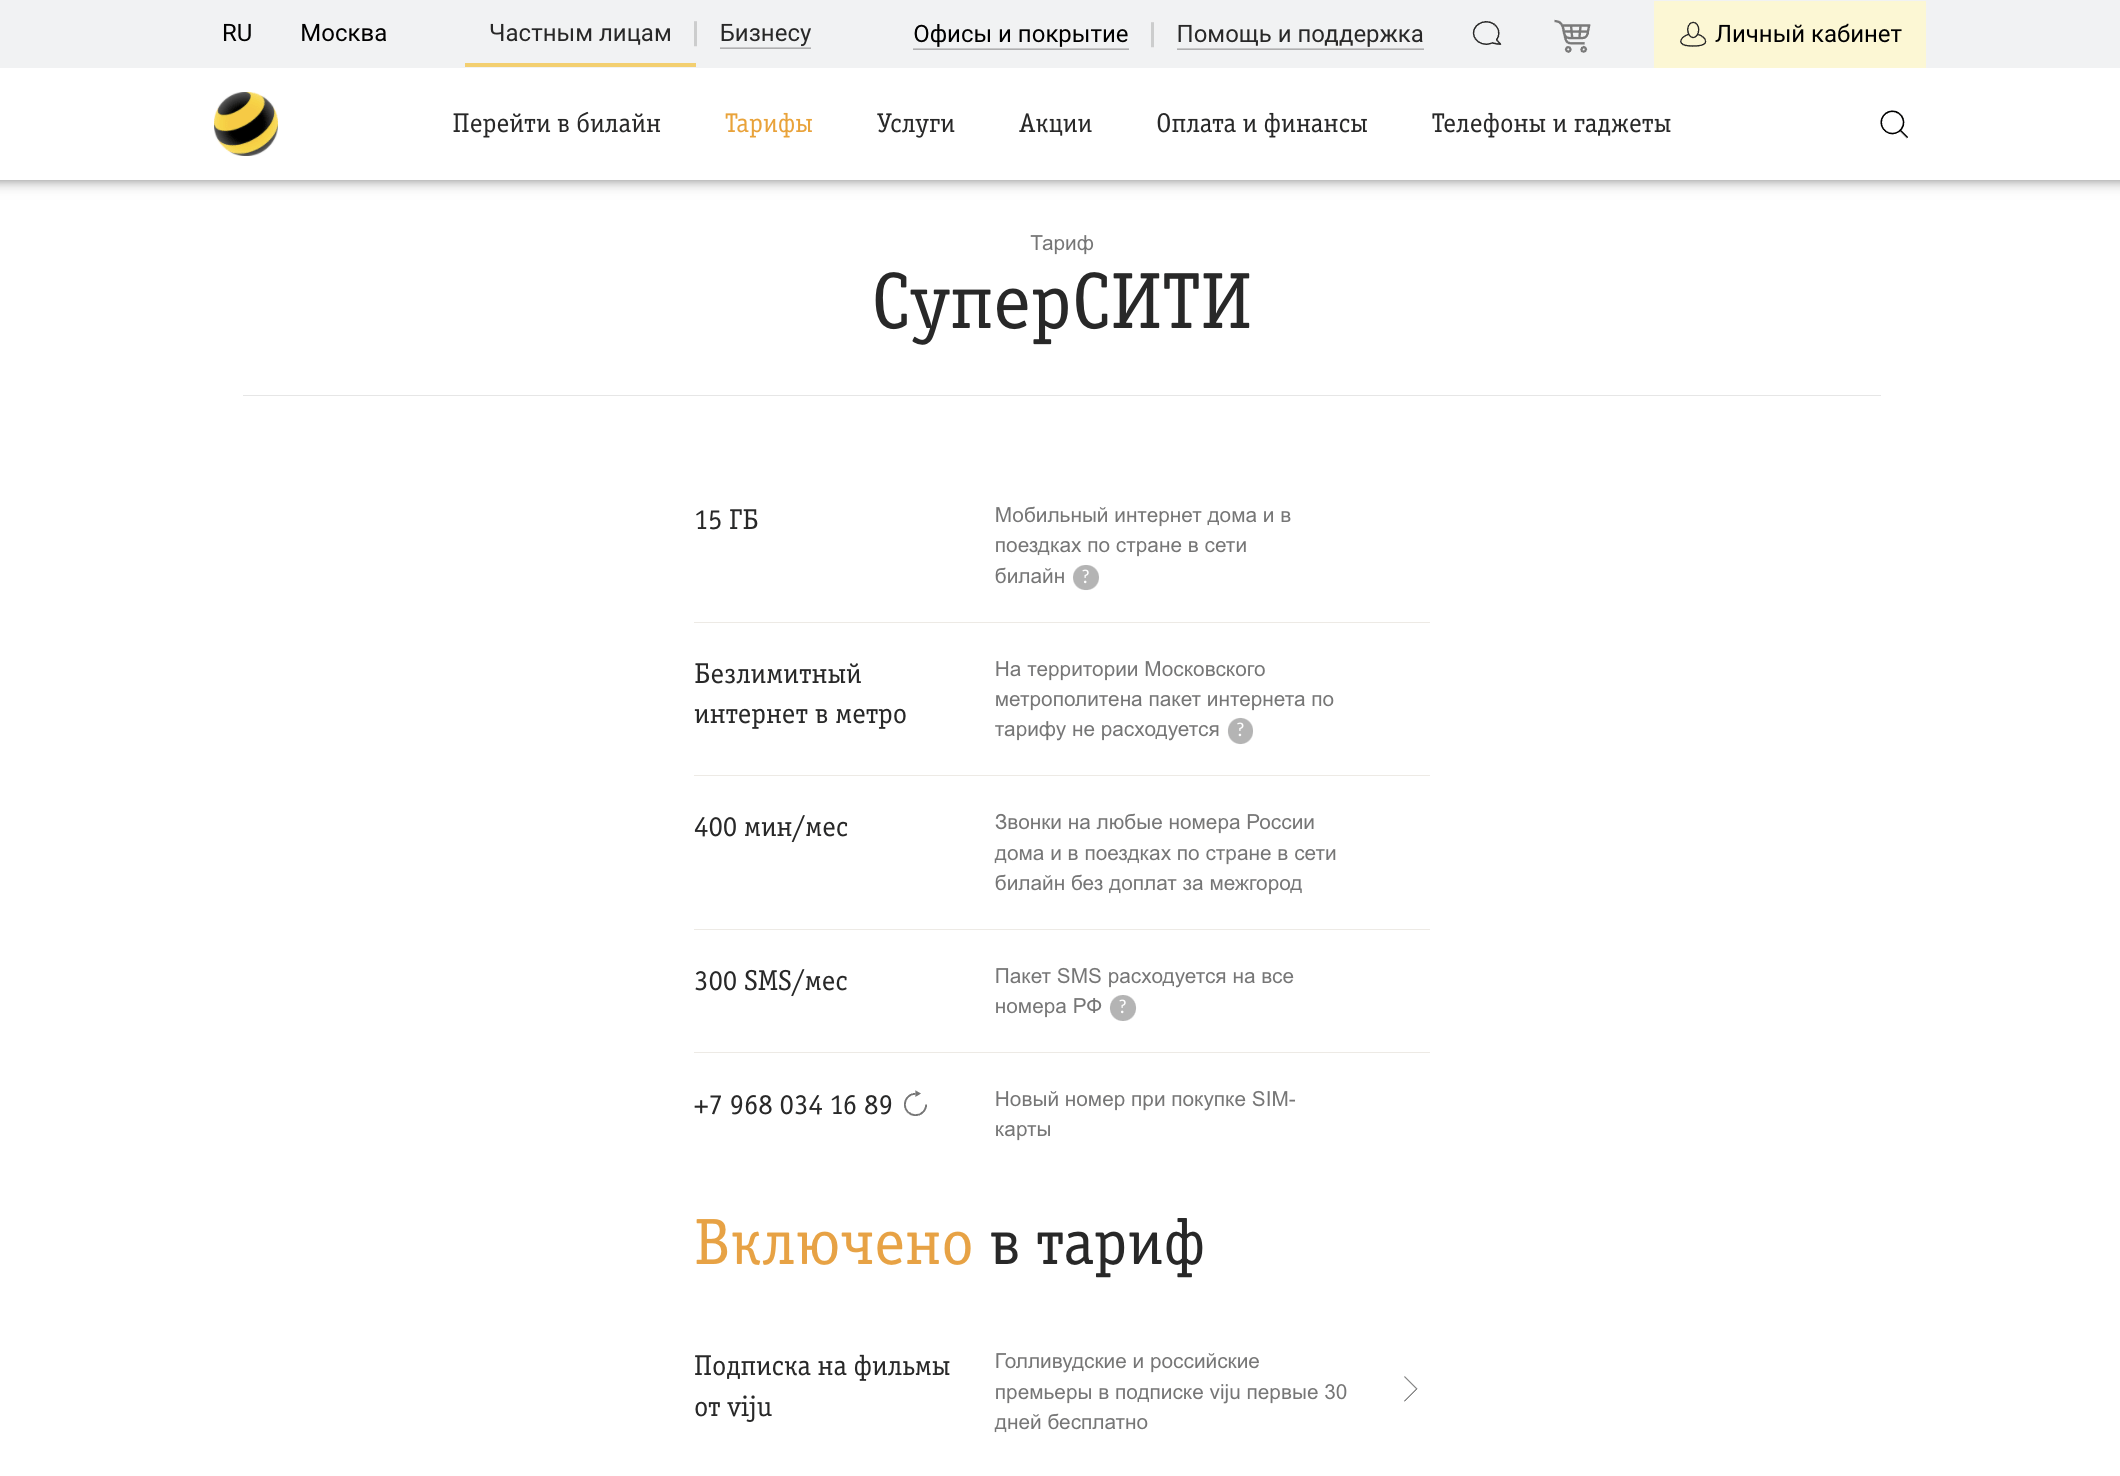This screenshot has width=2120, height=1476.
Task: Click the person icon in Личный кабинет
Action: [1692, 34]
